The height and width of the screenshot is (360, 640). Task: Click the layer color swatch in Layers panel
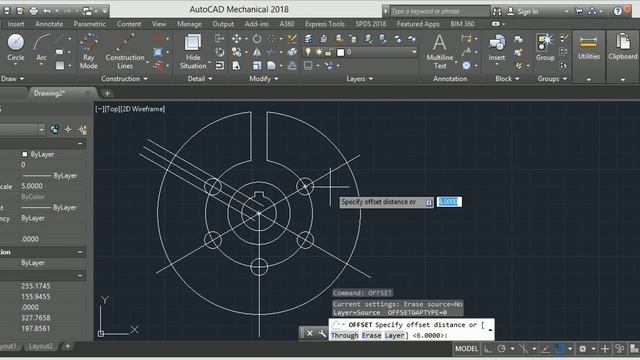[340, 52]
